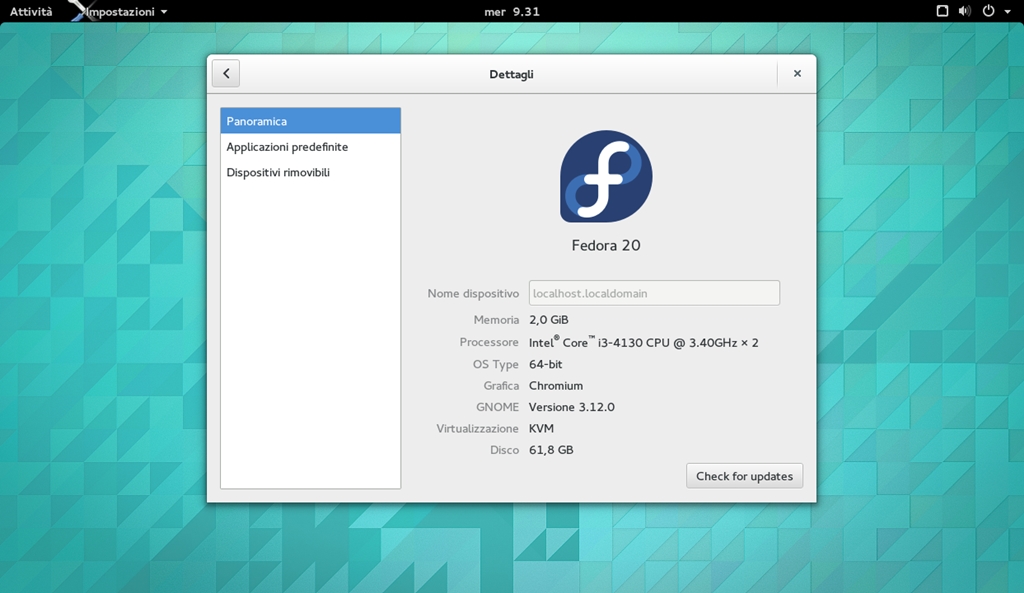Expand the system menu arrow
This screenshot has height=593, width=1024.
pos(1007,12)
